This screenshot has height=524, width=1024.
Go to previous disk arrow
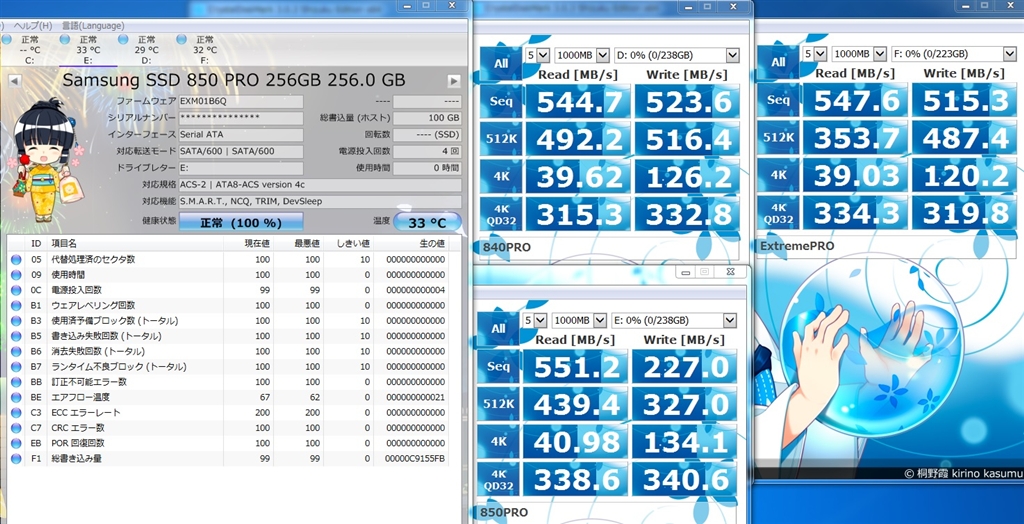point(15,80)
